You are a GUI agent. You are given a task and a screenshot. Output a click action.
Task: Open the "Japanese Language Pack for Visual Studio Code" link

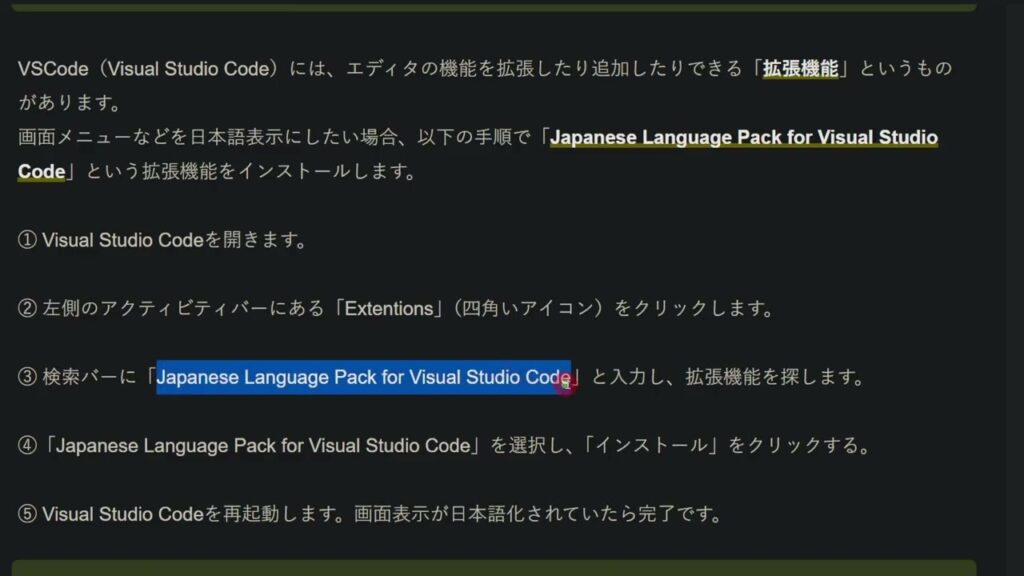(746, 137)
